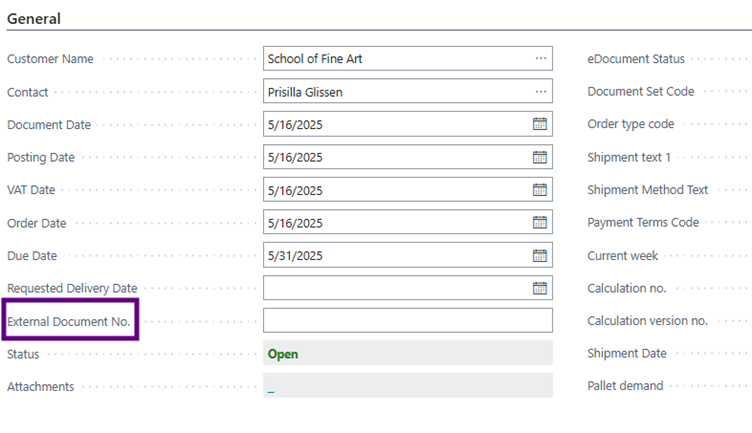Screen dimensions: 752x433
Task: Click the Requested Delivery Date input
Action: [x=397, y=288]
